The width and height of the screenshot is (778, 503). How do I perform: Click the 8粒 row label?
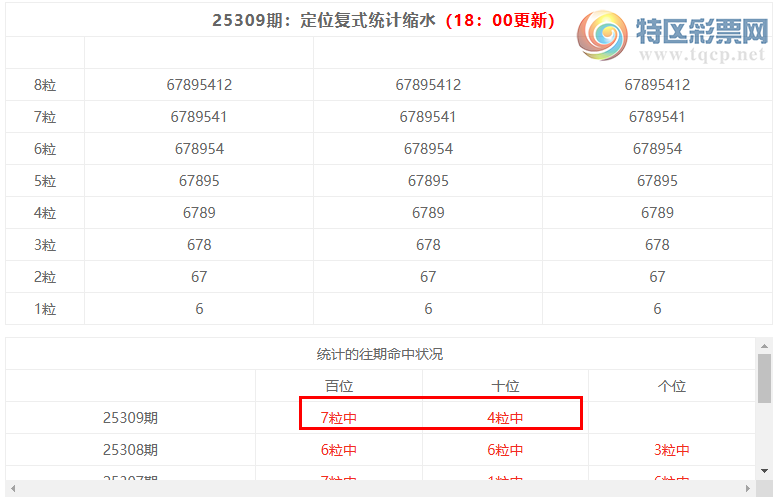pos(45,85)
